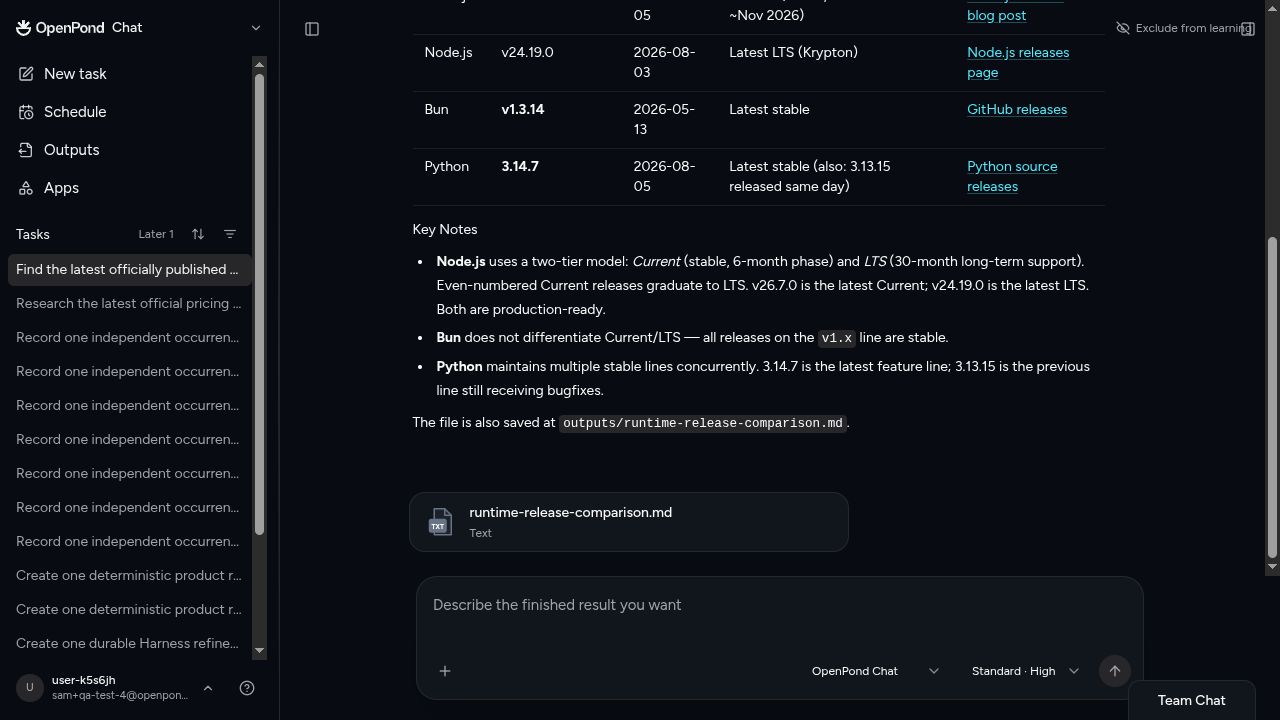Click the "Key Notes" heading
1280x720 pixels.
pos(445,229)
